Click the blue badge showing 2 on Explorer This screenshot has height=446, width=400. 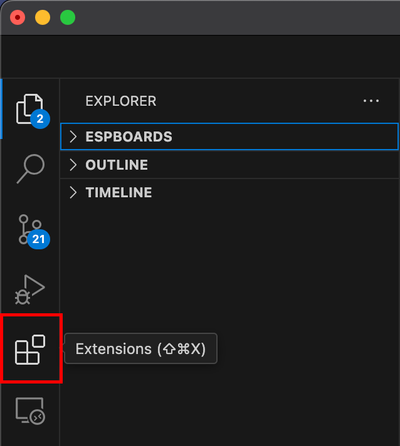[40, 119]
